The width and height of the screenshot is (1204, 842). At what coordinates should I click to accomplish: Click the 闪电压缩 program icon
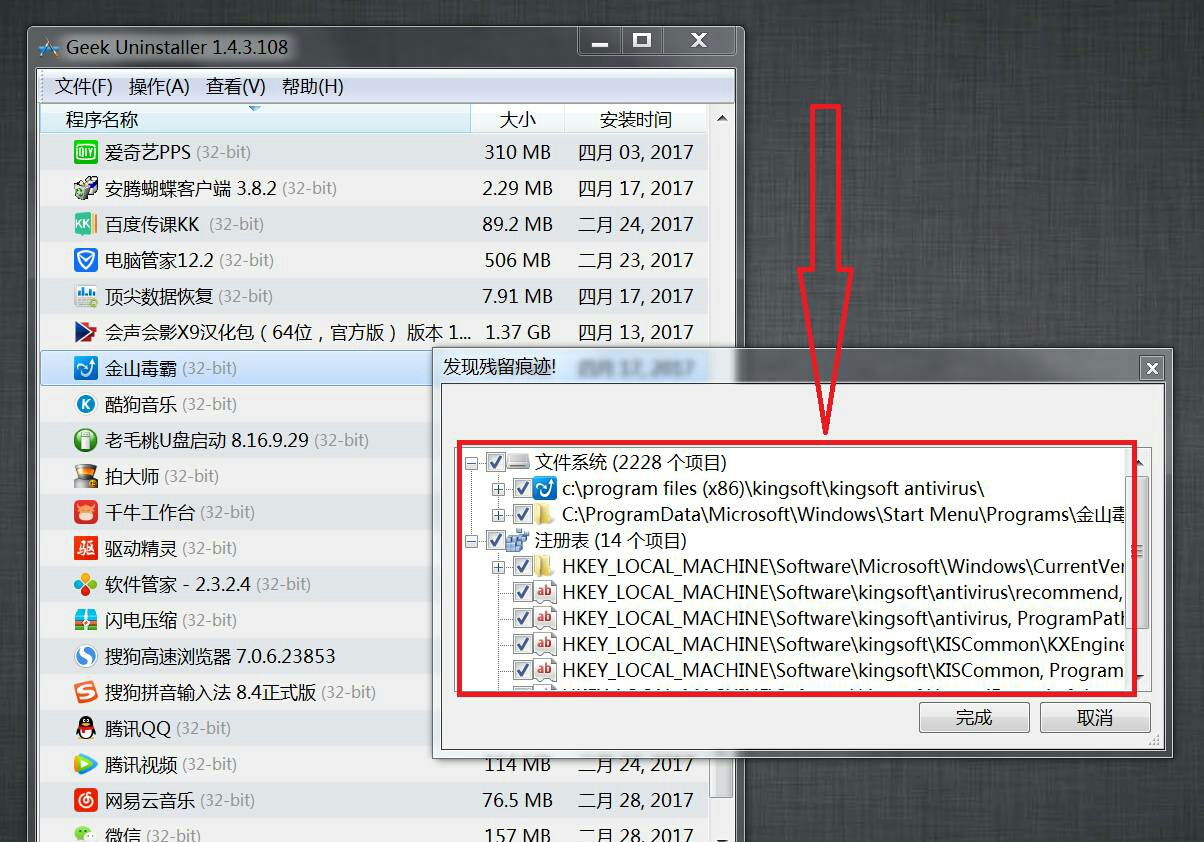tap(86, 620)
